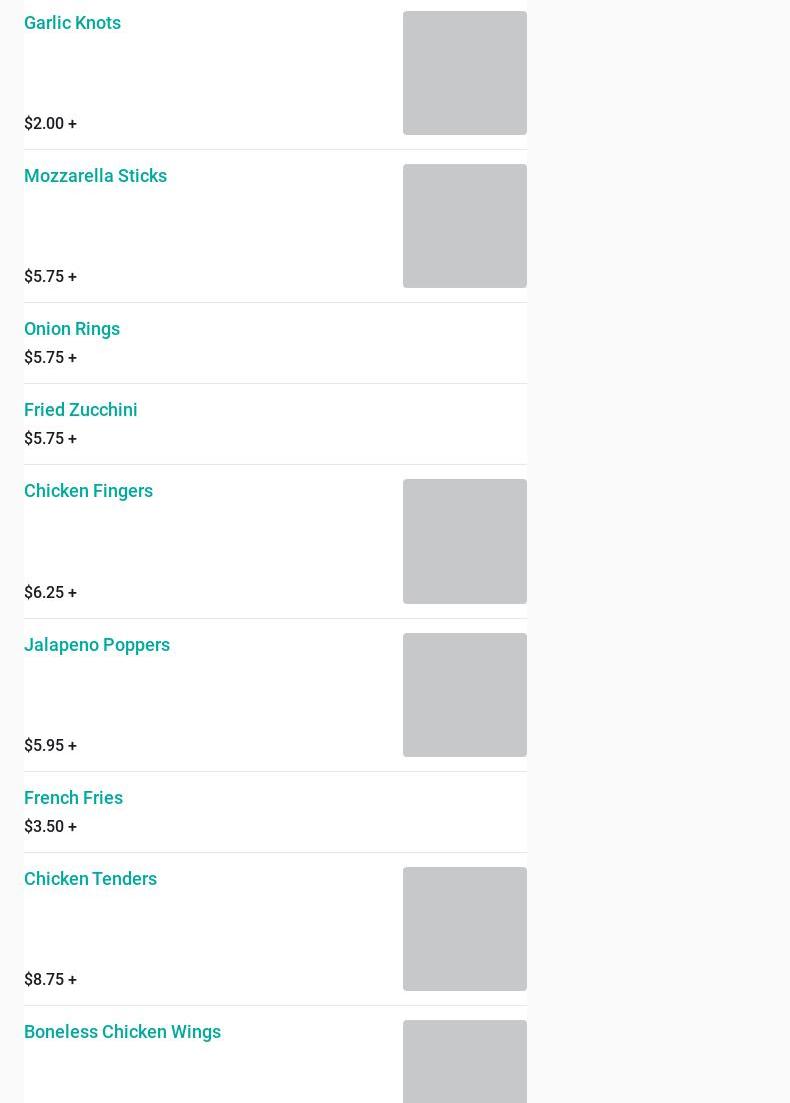Screen dimensions: 790x1103
Task: Click the $3.50 + French Fries price
Action: [x=51, y=827]
